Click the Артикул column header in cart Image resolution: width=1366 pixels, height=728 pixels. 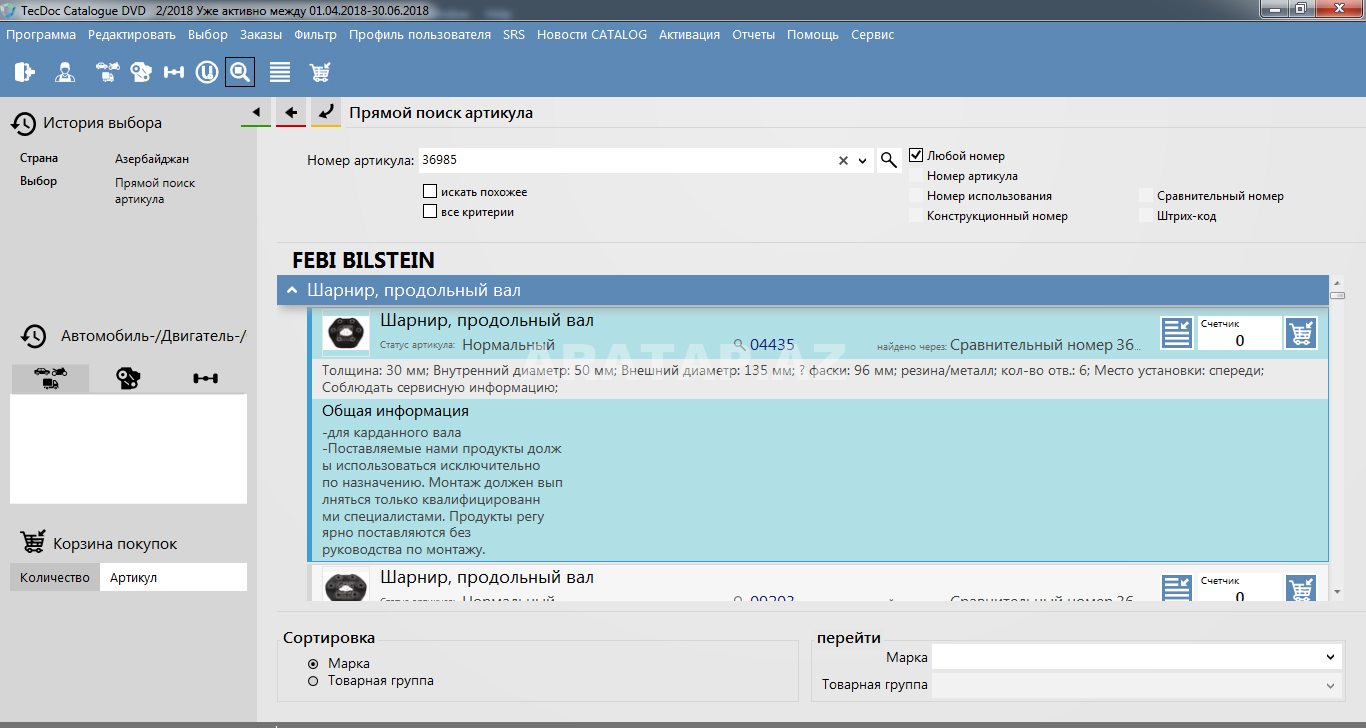173,577
